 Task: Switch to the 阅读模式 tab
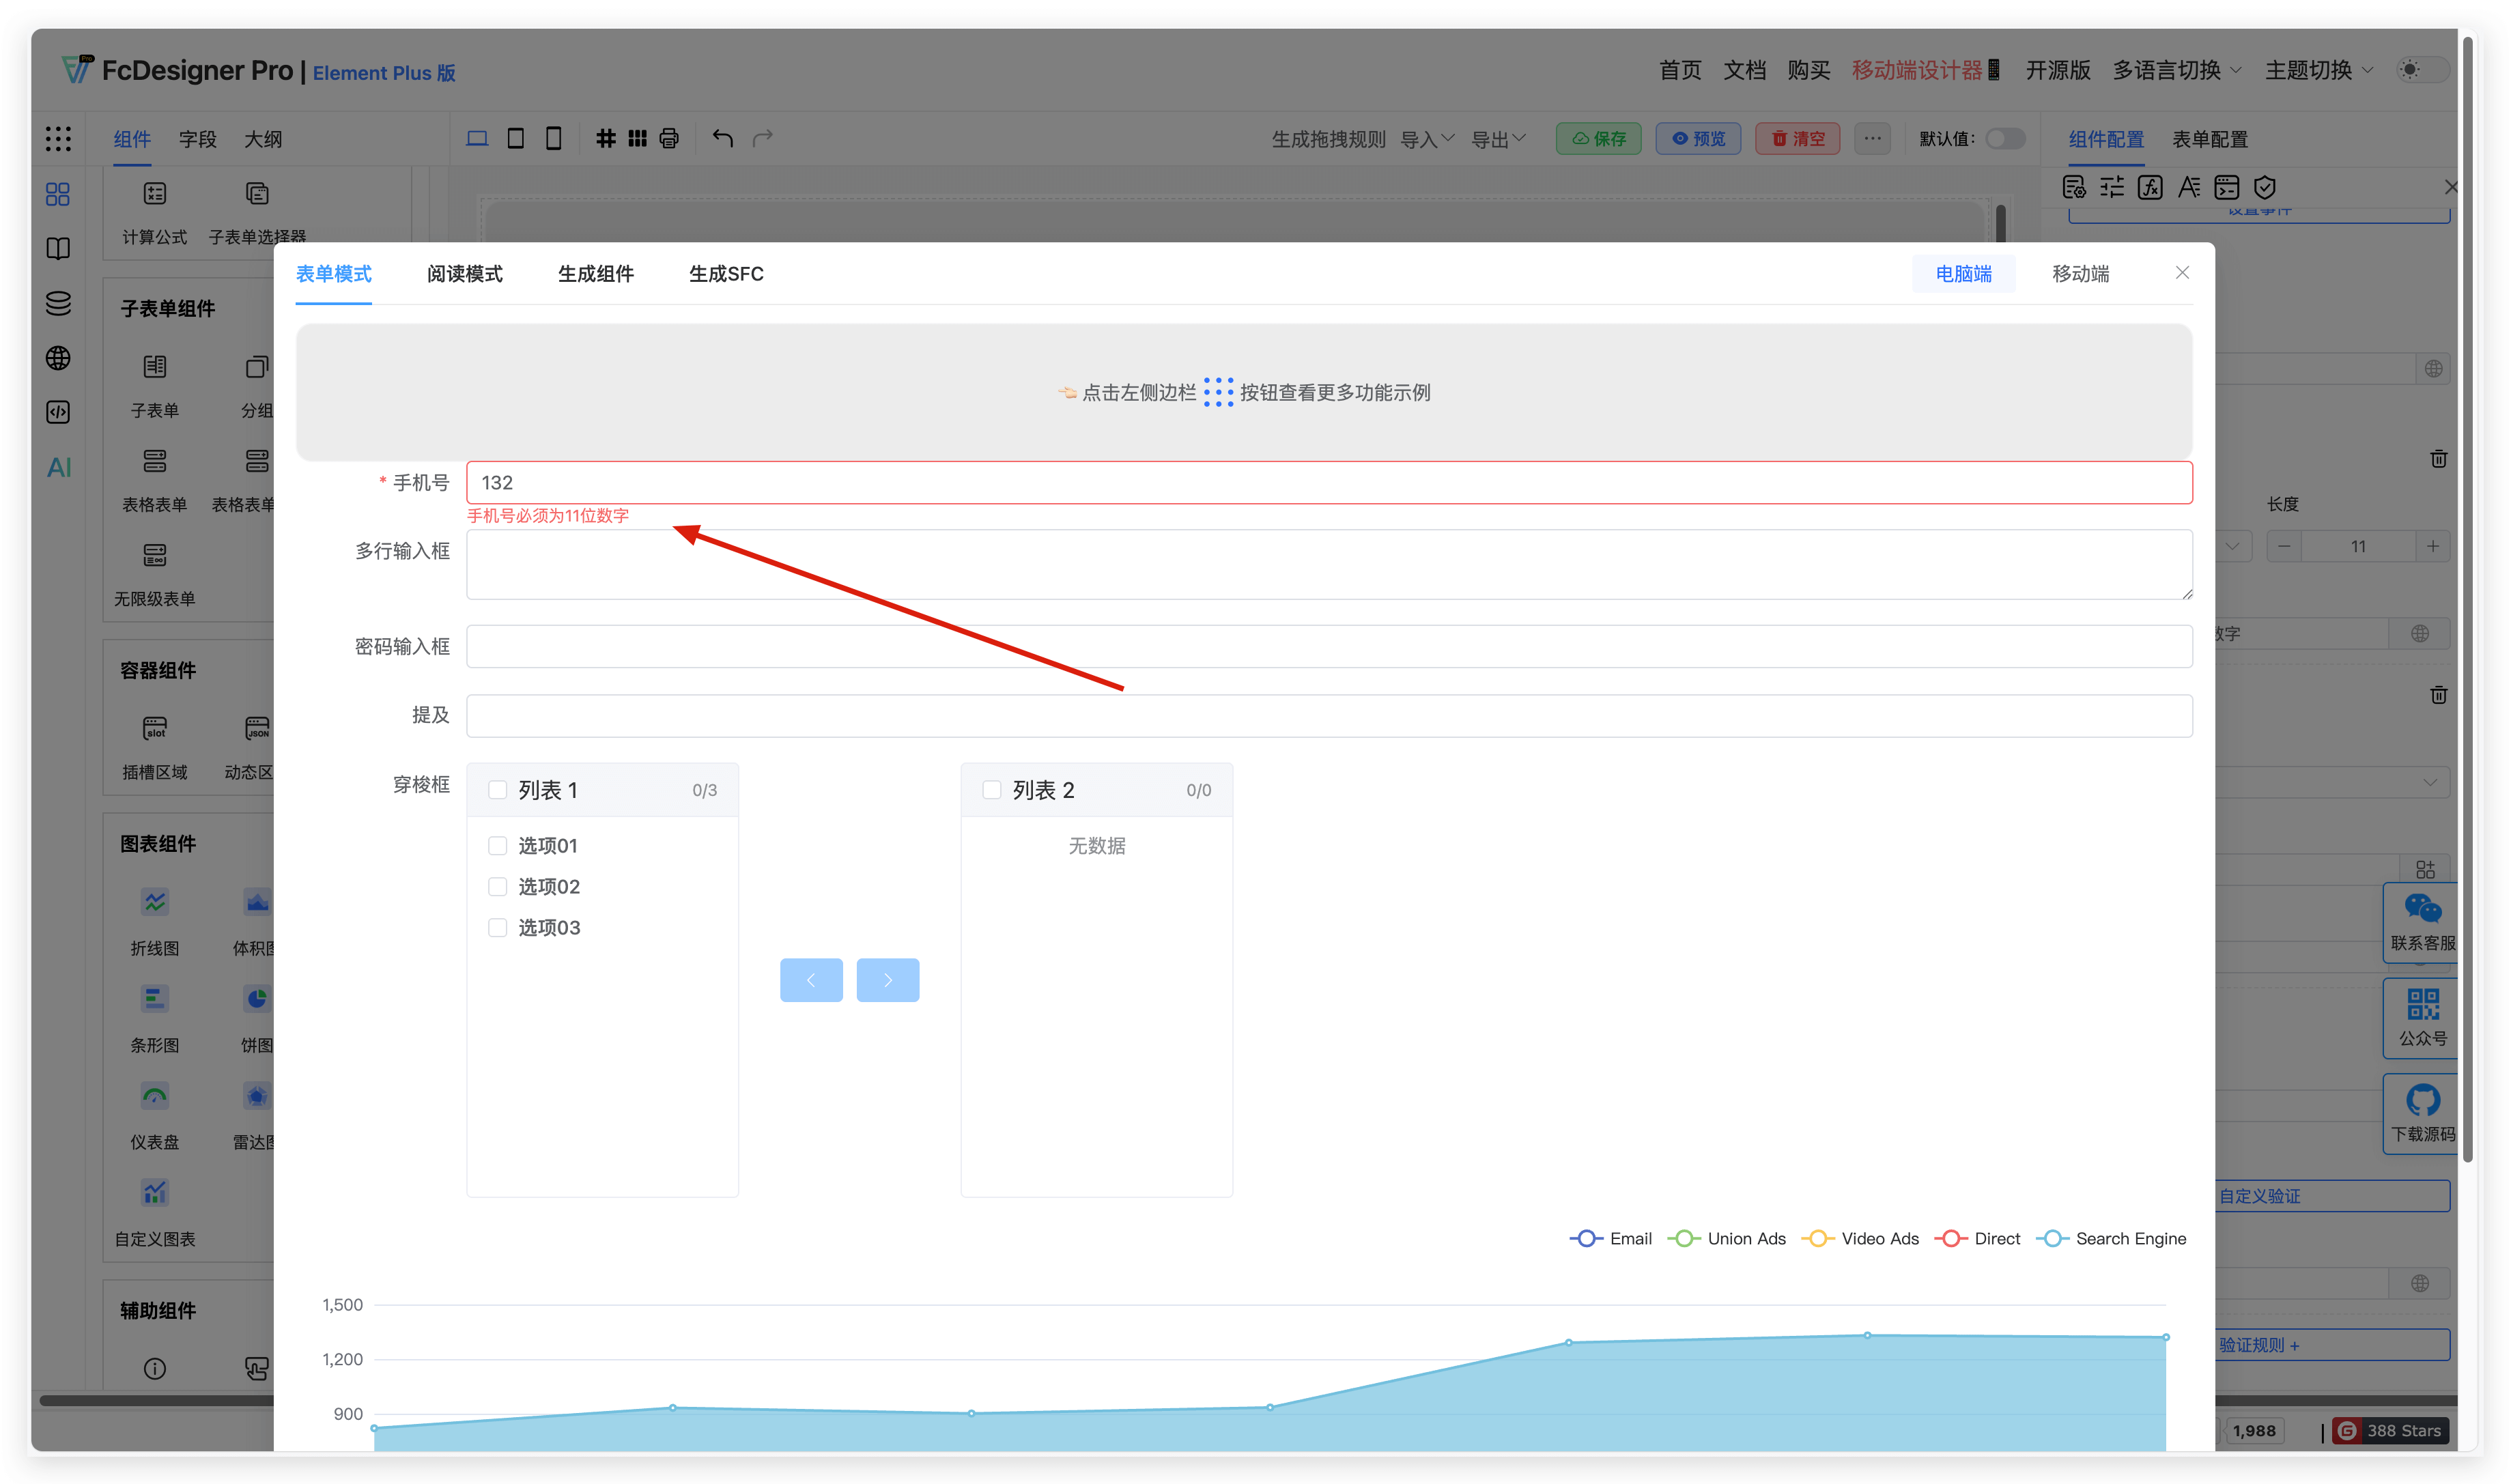pyautogui.click(x=464, y=274)
